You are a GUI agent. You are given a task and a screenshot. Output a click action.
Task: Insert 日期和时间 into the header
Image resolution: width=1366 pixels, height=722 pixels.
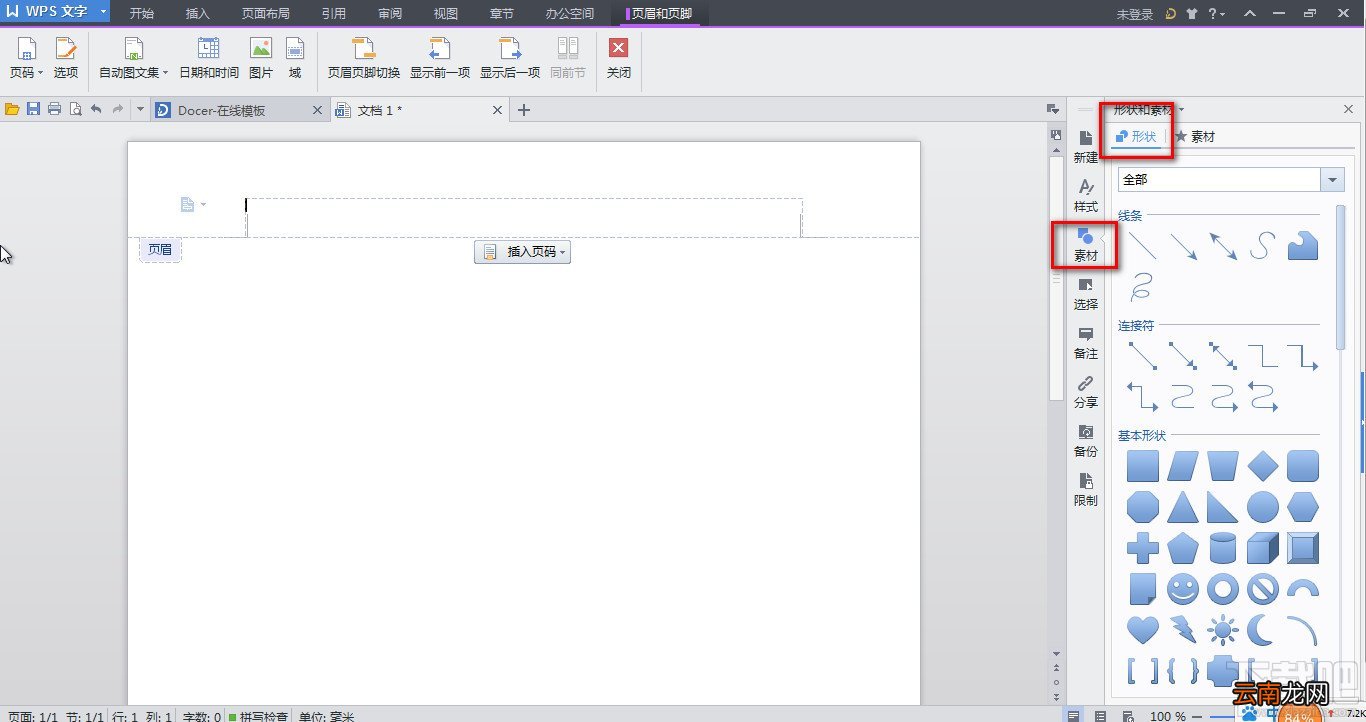(209, 58)
